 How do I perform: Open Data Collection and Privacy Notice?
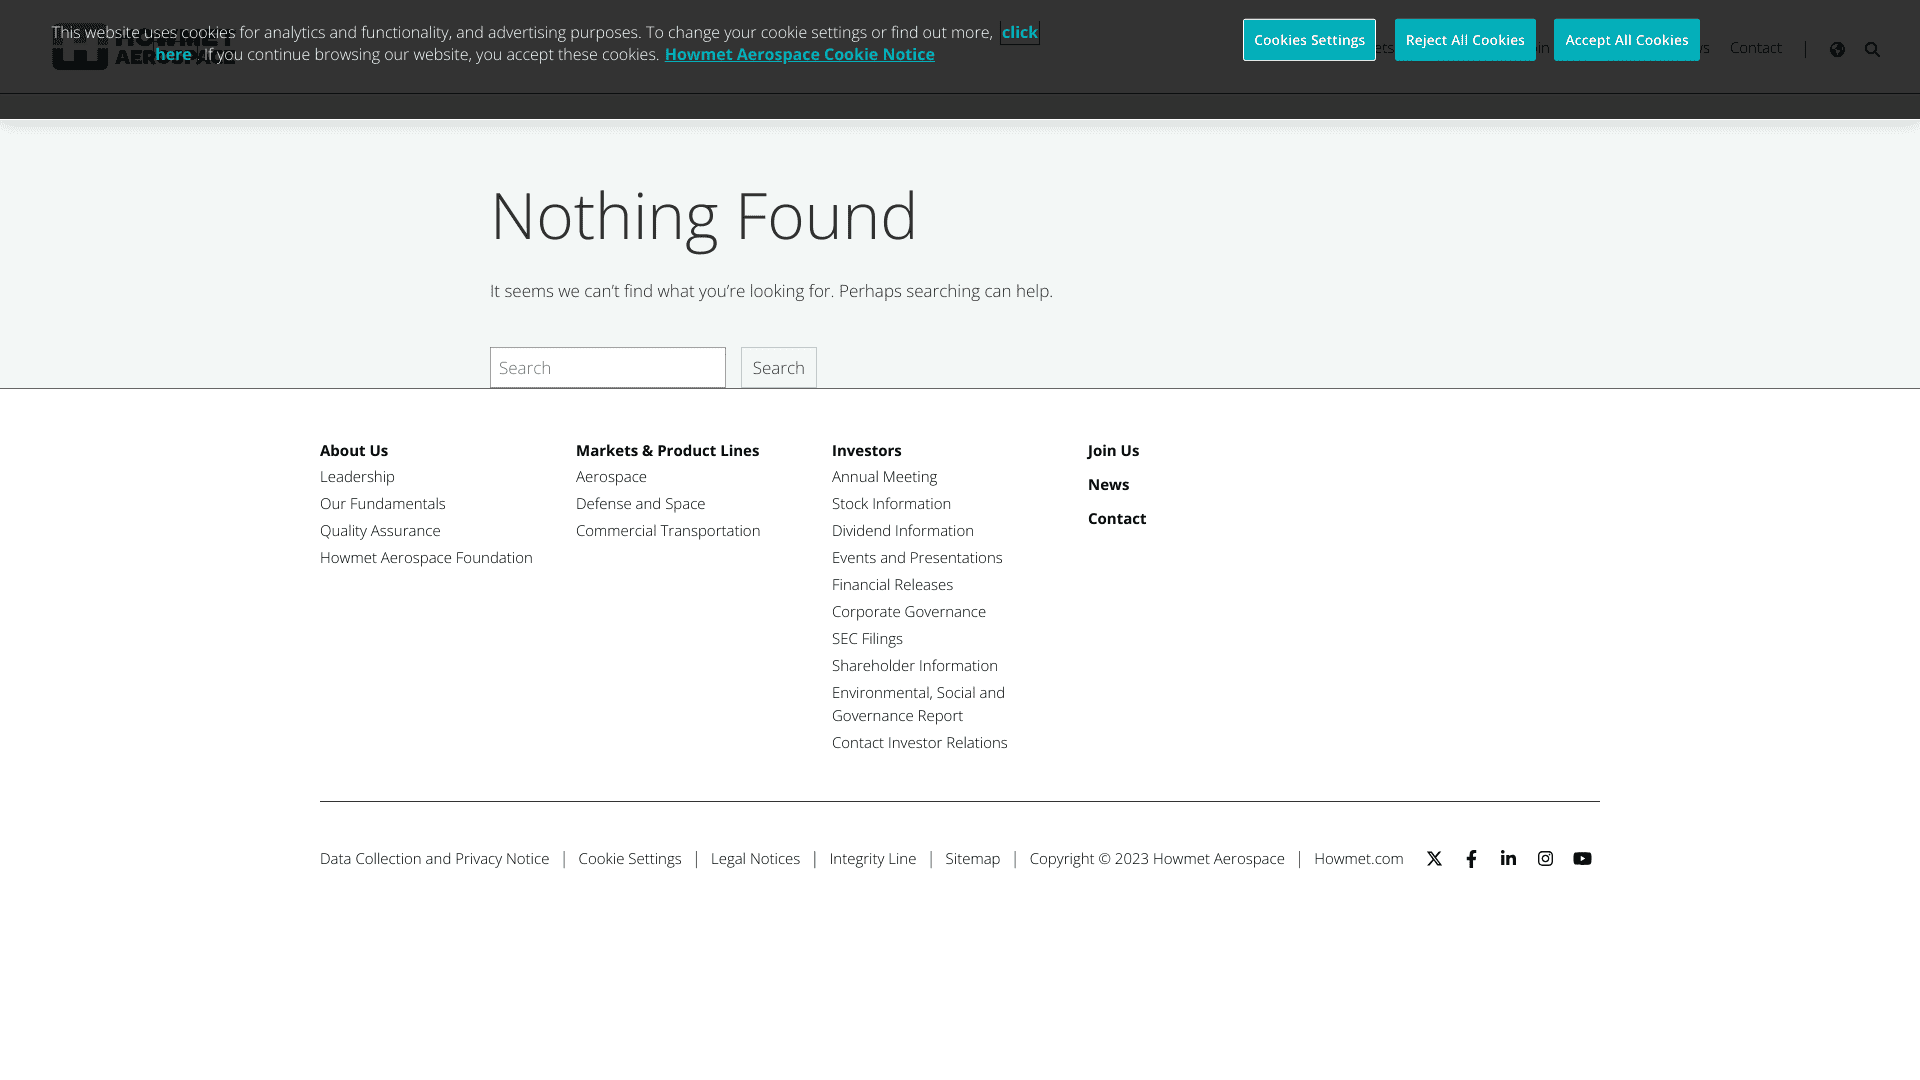434,859
